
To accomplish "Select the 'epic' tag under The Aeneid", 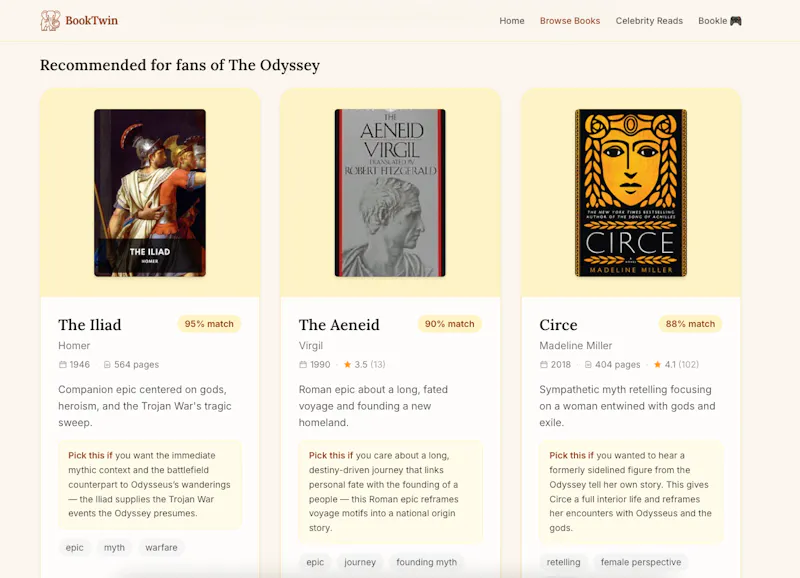I will 315,562.
